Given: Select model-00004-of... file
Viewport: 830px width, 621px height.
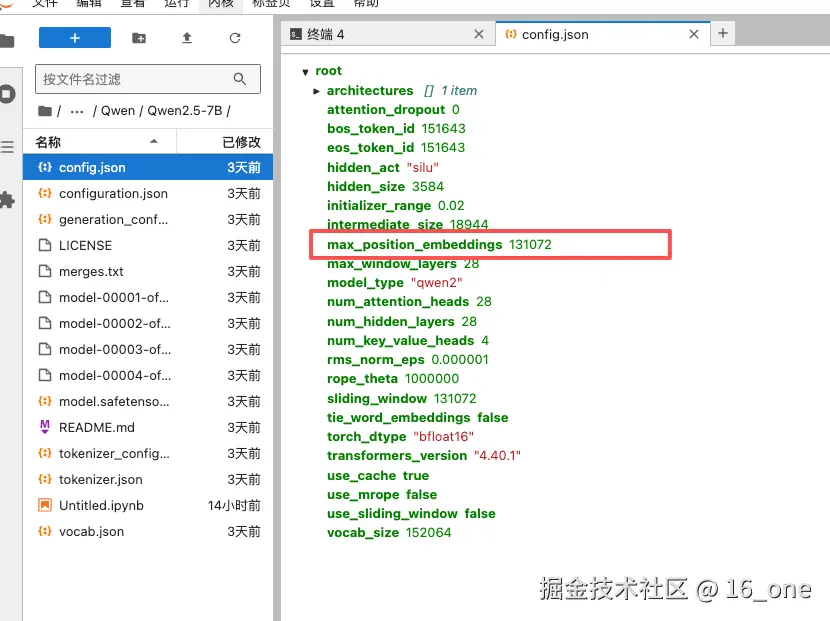Looking at the screenshot, I should pyautogui.click(x=148, y=375).
